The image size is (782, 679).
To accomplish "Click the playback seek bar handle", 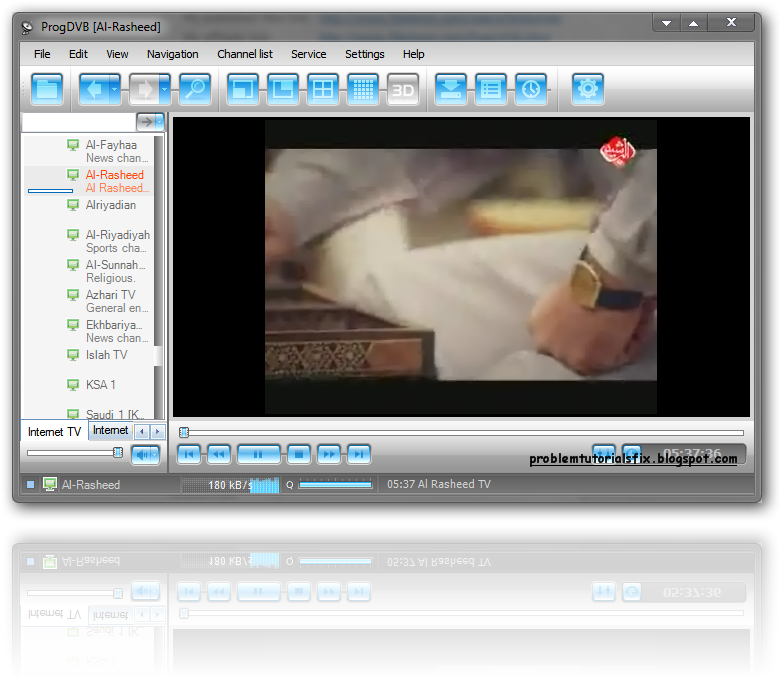I will [x=184, y=432].
